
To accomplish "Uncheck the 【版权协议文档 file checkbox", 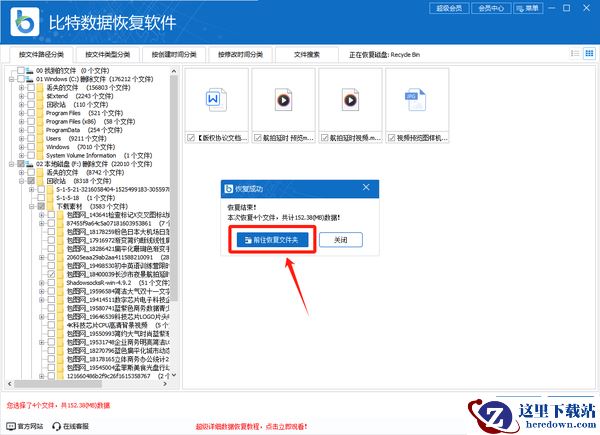I will 191,138.
